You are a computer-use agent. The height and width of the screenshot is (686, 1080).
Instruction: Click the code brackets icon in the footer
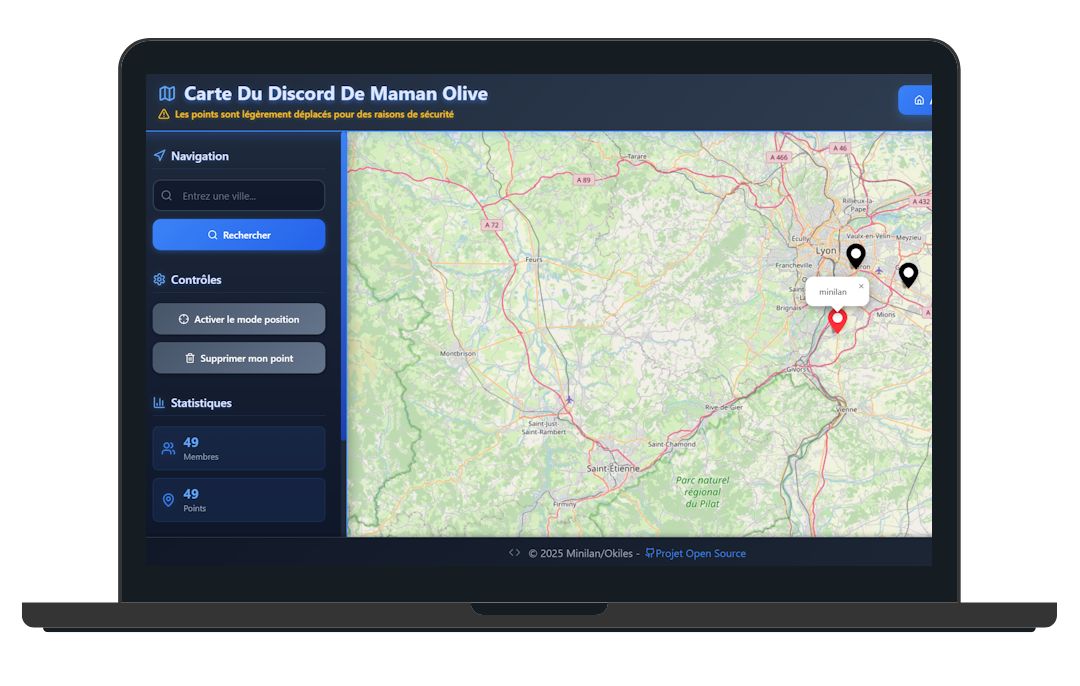[x=514, y=552]
